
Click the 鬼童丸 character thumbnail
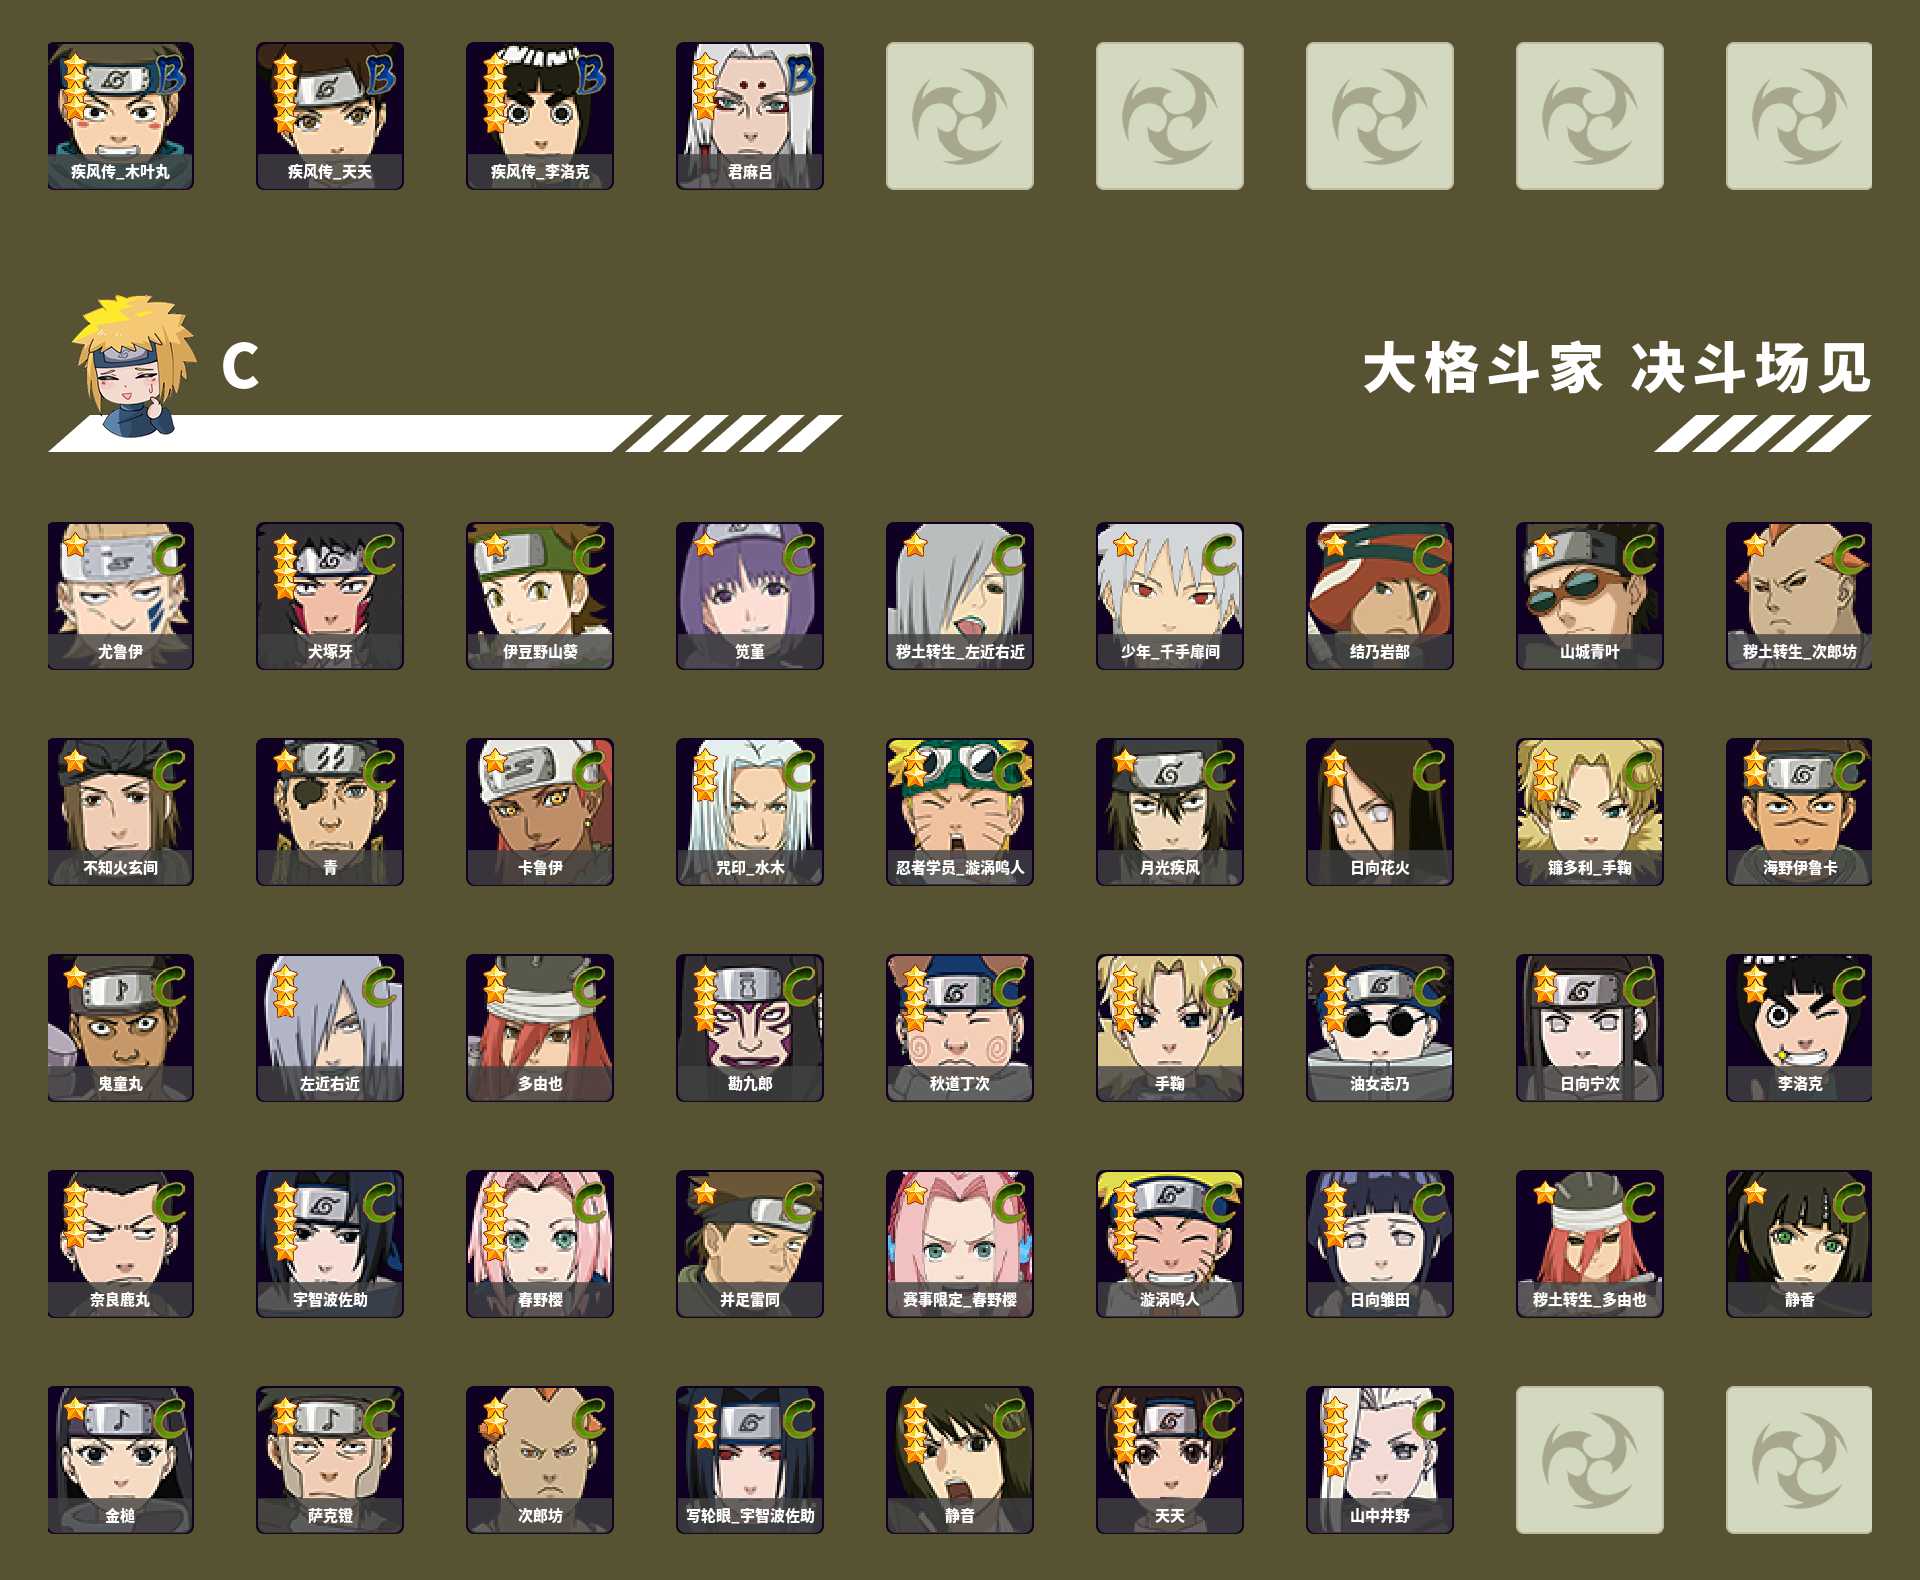tap(121, 1028)
